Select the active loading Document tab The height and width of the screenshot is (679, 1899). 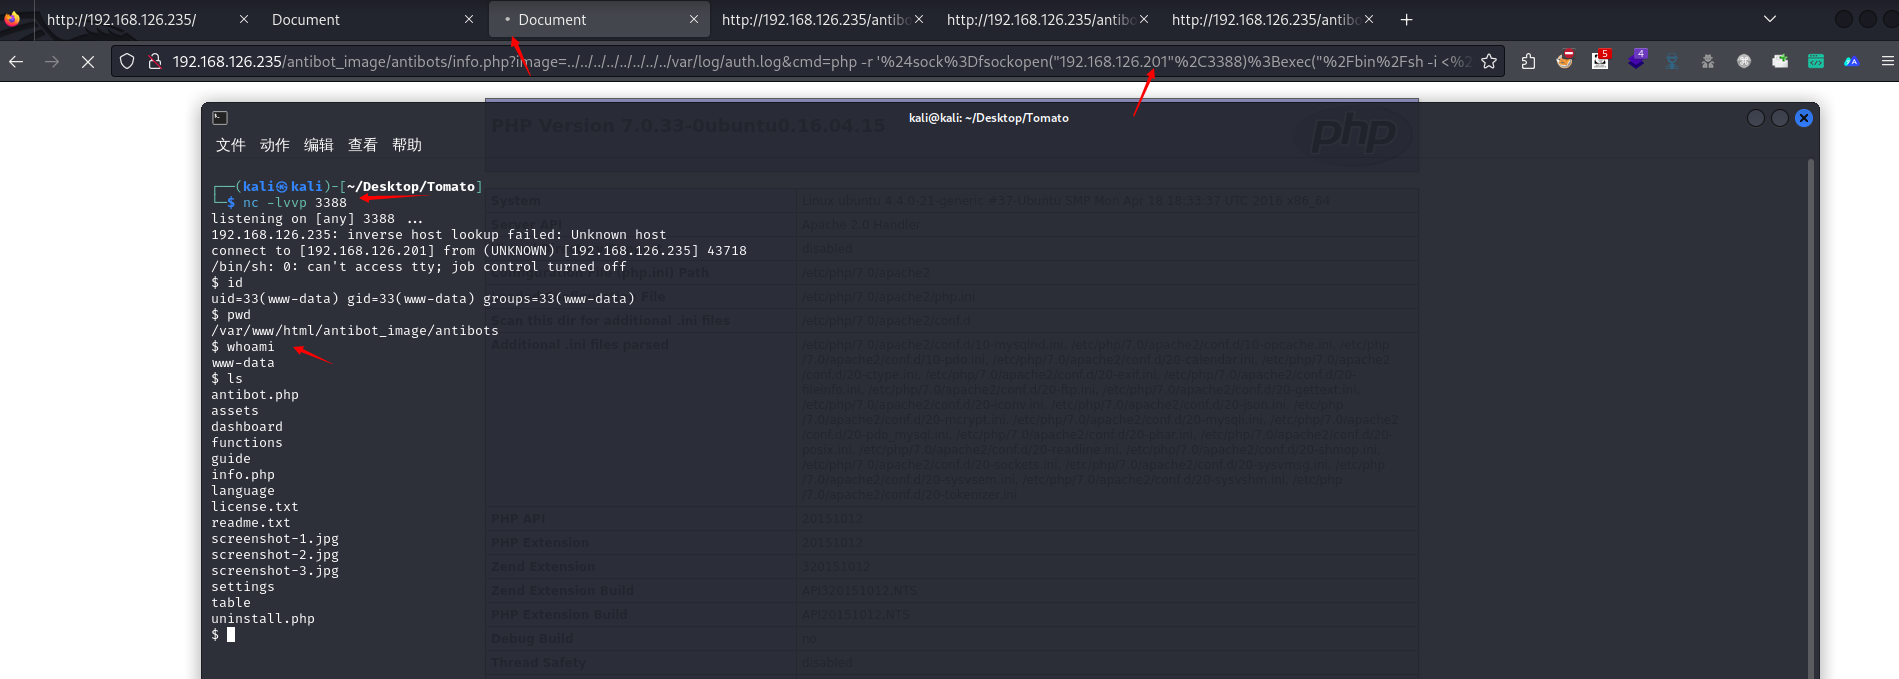click(x=598, y=19)
